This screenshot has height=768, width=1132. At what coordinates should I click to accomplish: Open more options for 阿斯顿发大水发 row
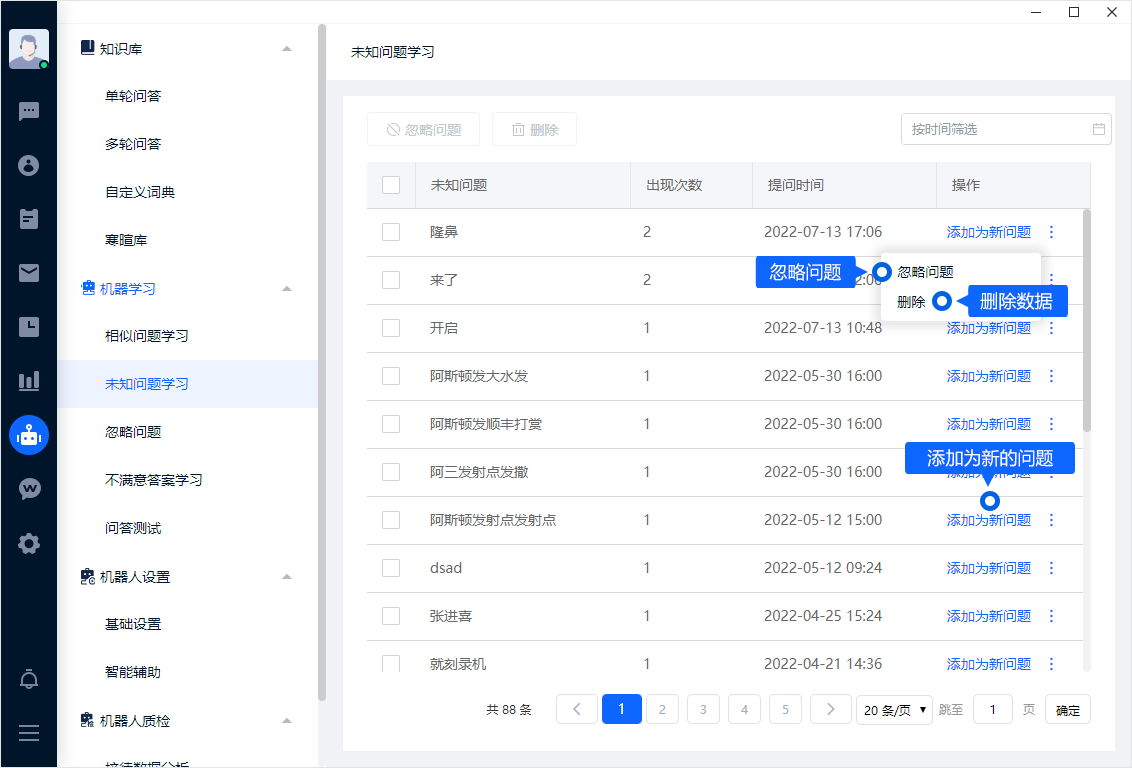point(1051,376)
